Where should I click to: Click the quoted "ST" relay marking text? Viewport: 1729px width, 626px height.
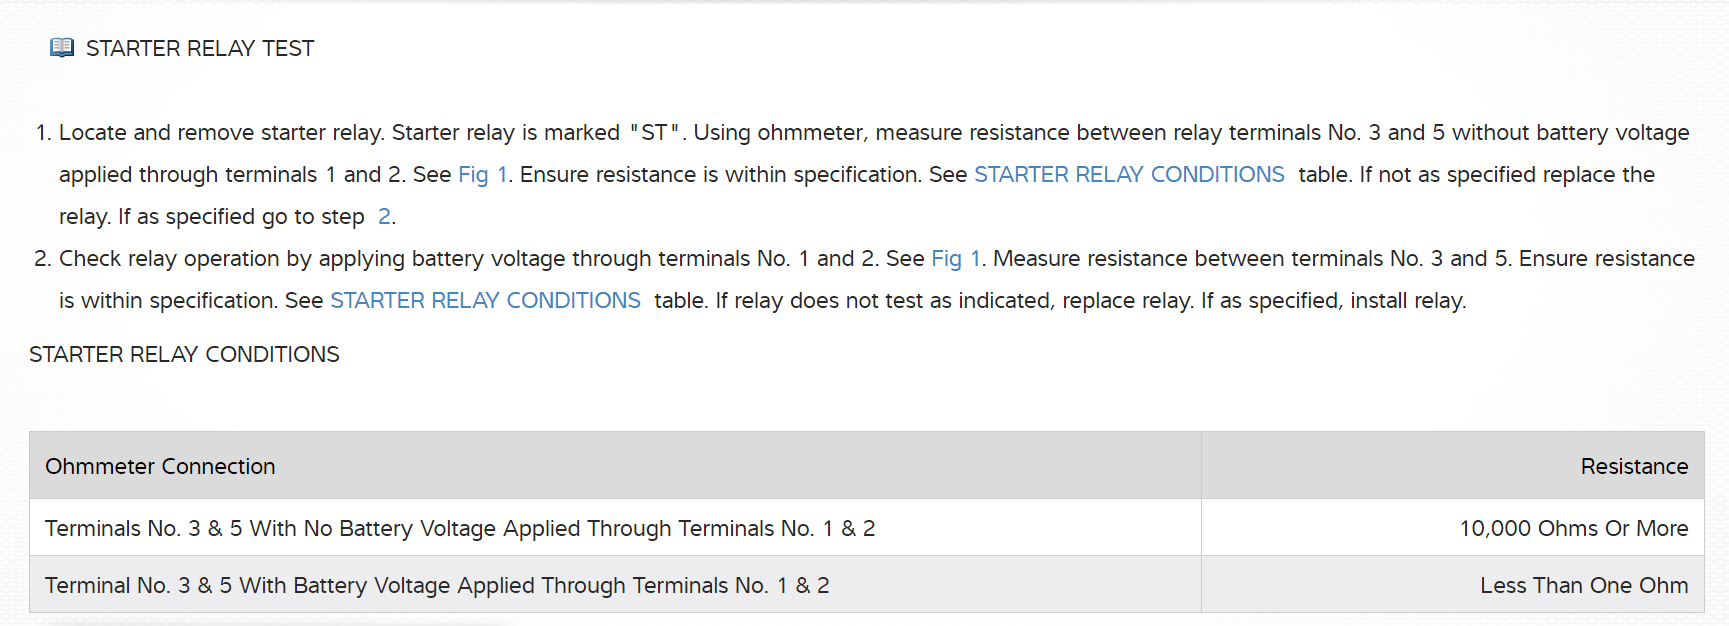pos(655,133)
